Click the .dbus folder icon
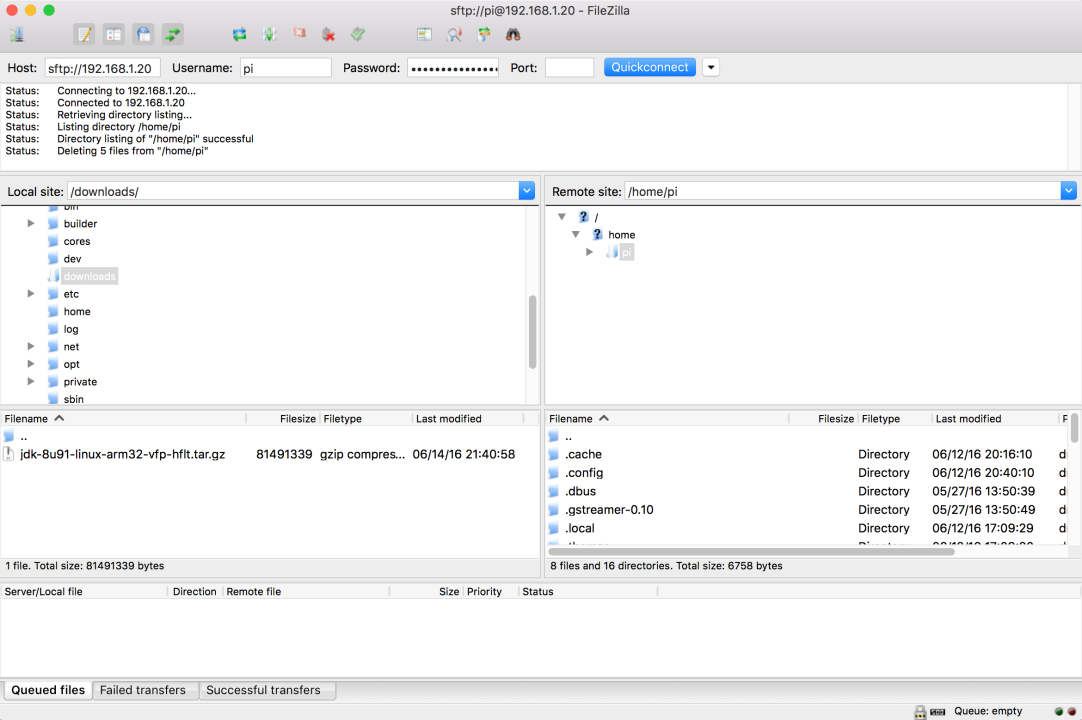The image size is (1082, 720). coord(553,492)
